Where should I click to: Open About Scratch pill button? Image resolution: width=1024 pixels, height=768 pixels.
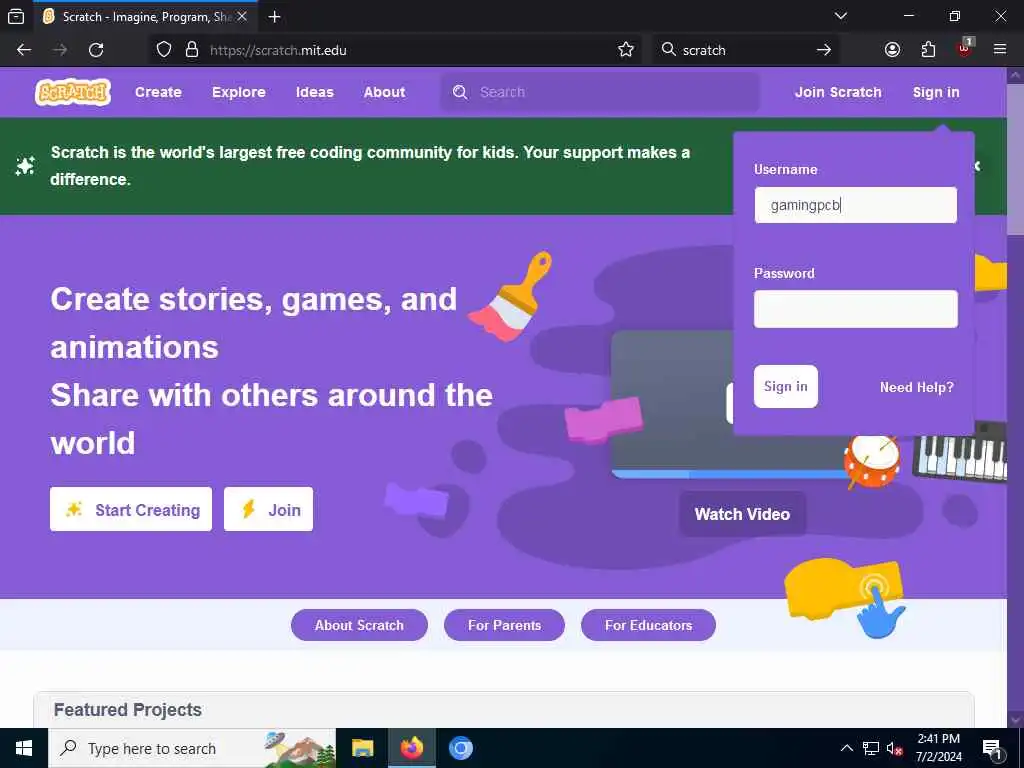pyautogui.click(x=359, y=625)
